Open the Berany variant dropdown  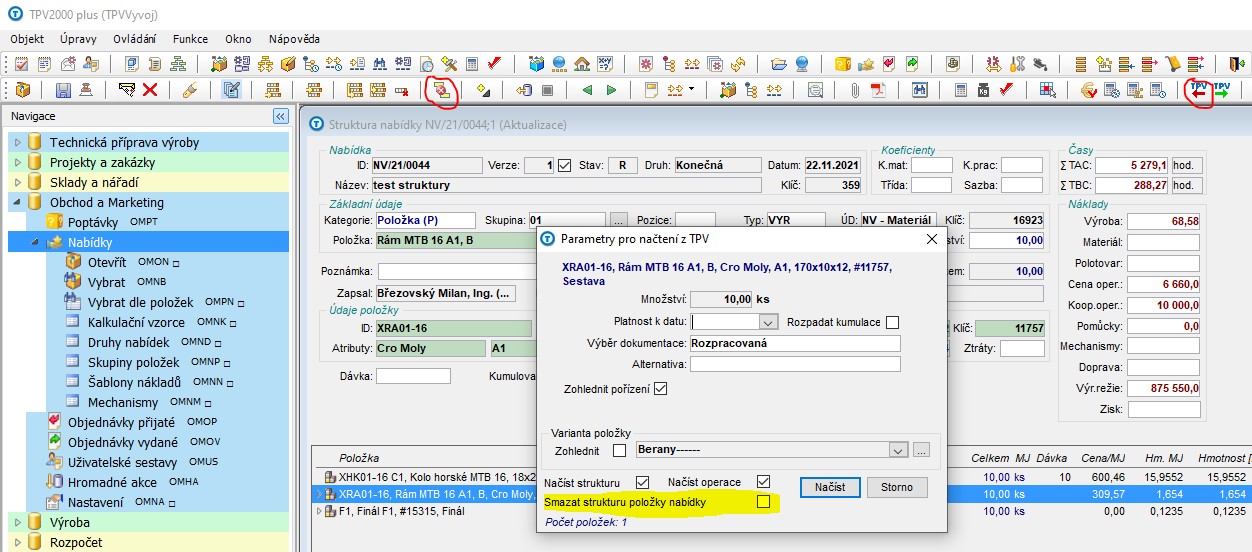click(898, 450)
